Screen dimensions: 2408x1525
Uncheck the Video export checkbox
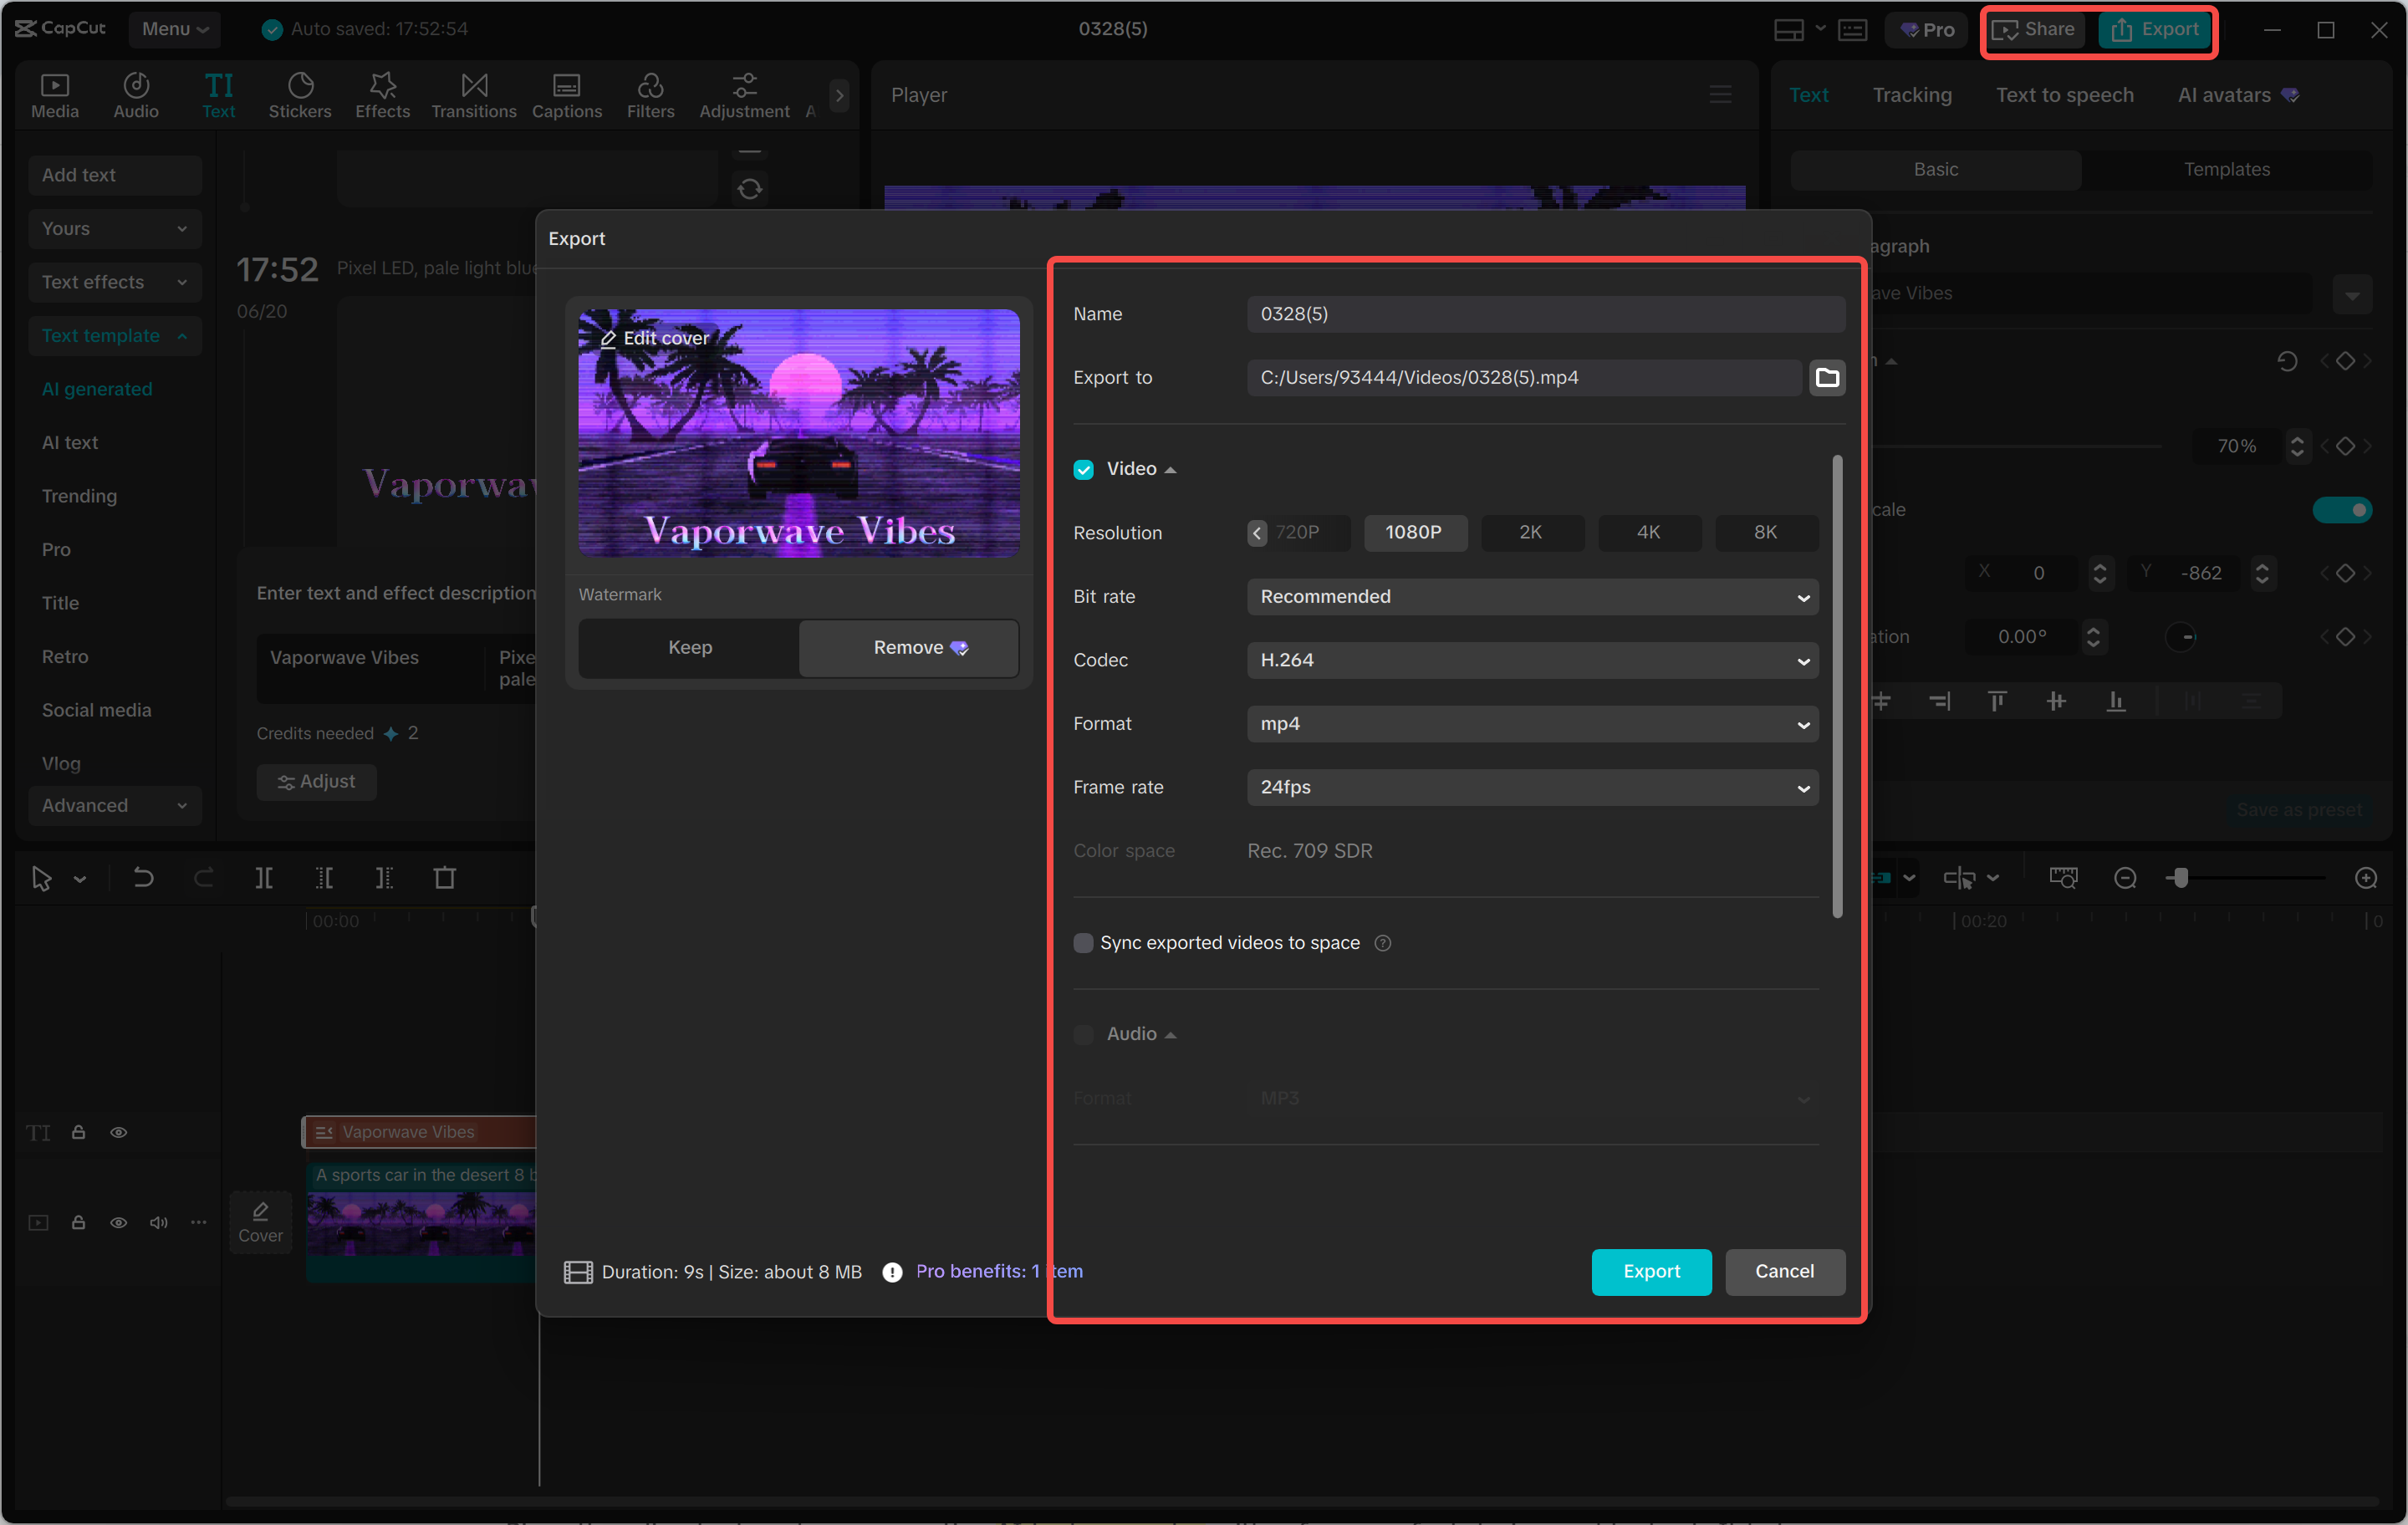[x=1083, y=469]
